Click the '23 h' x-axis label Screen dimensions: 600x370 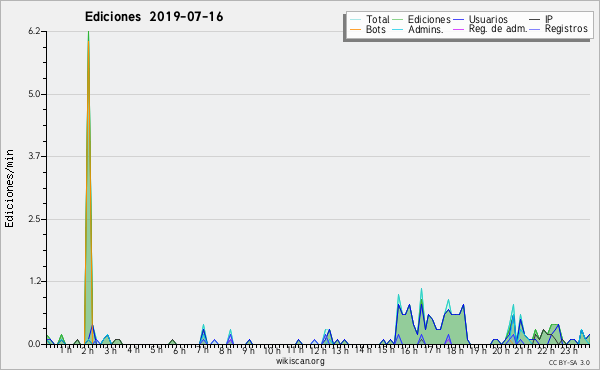569,351
